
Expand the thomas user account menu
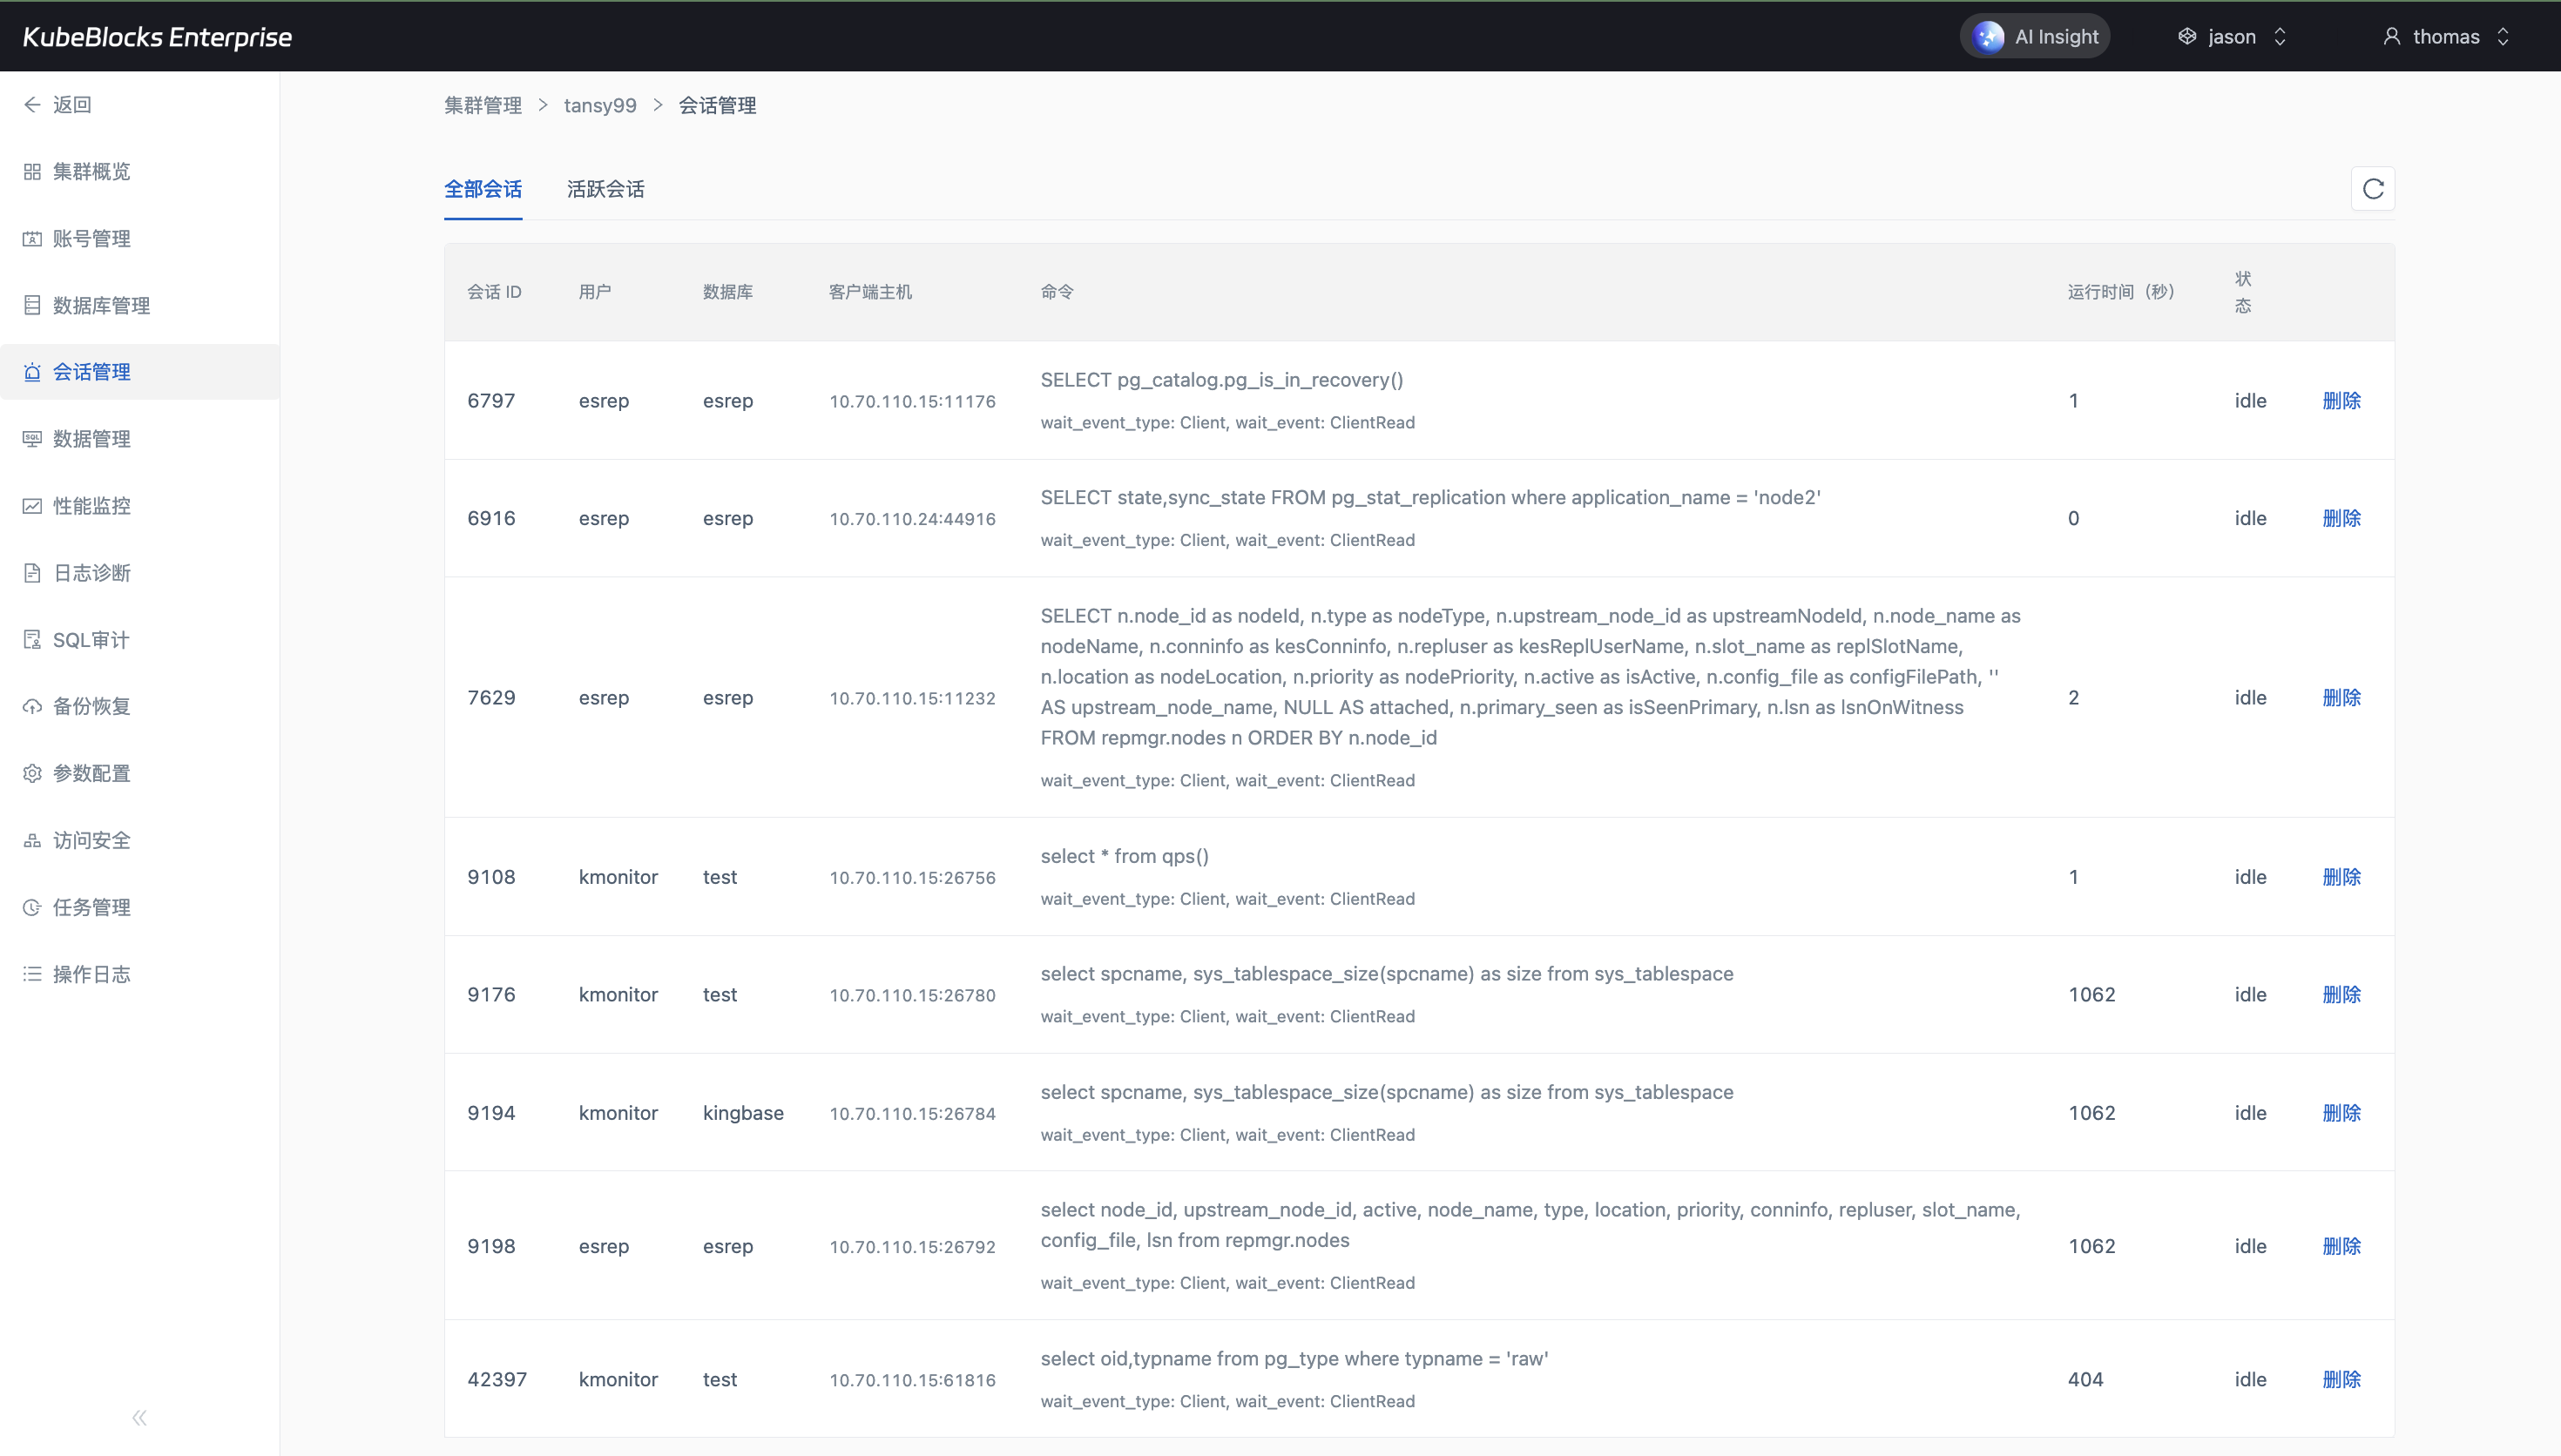pyautogui.click(x=2446, y=37)
